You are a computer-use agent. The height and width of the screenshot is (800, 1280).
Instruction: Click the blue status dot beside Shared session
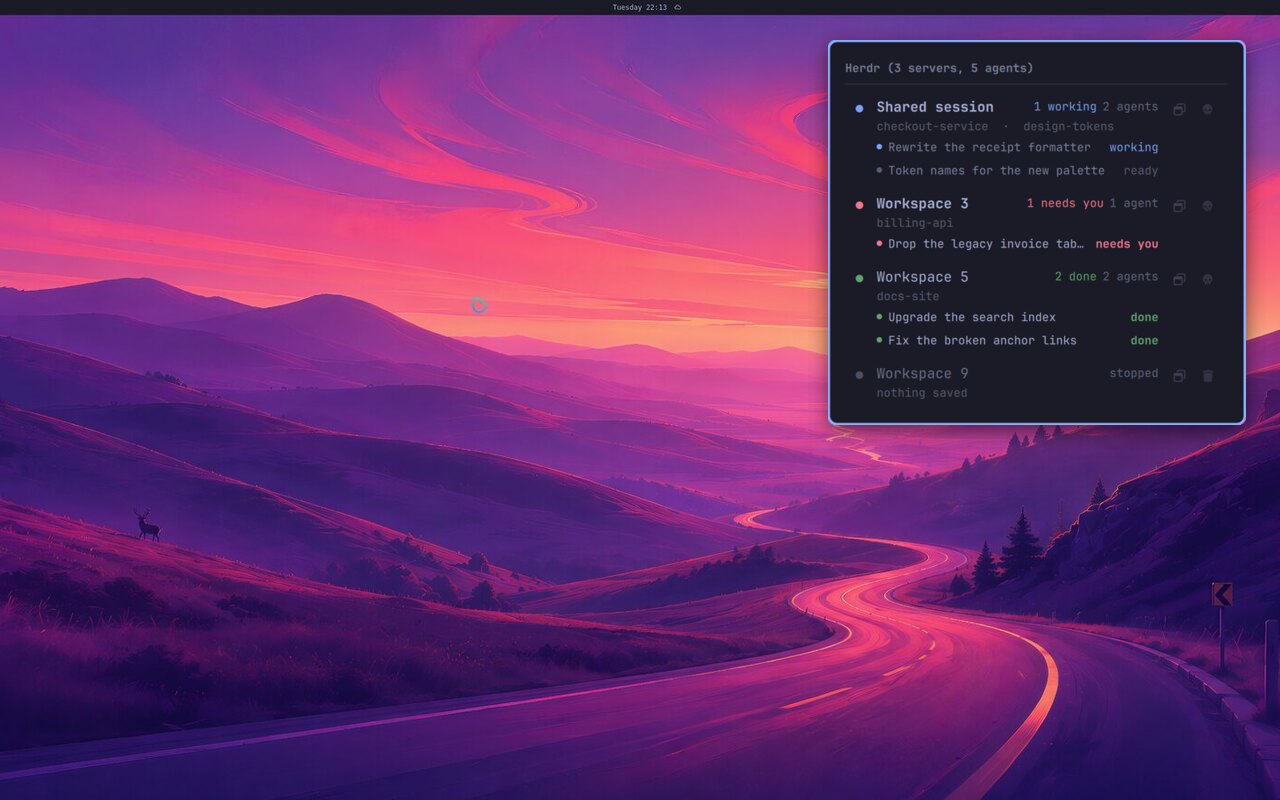tap(859, 108)
